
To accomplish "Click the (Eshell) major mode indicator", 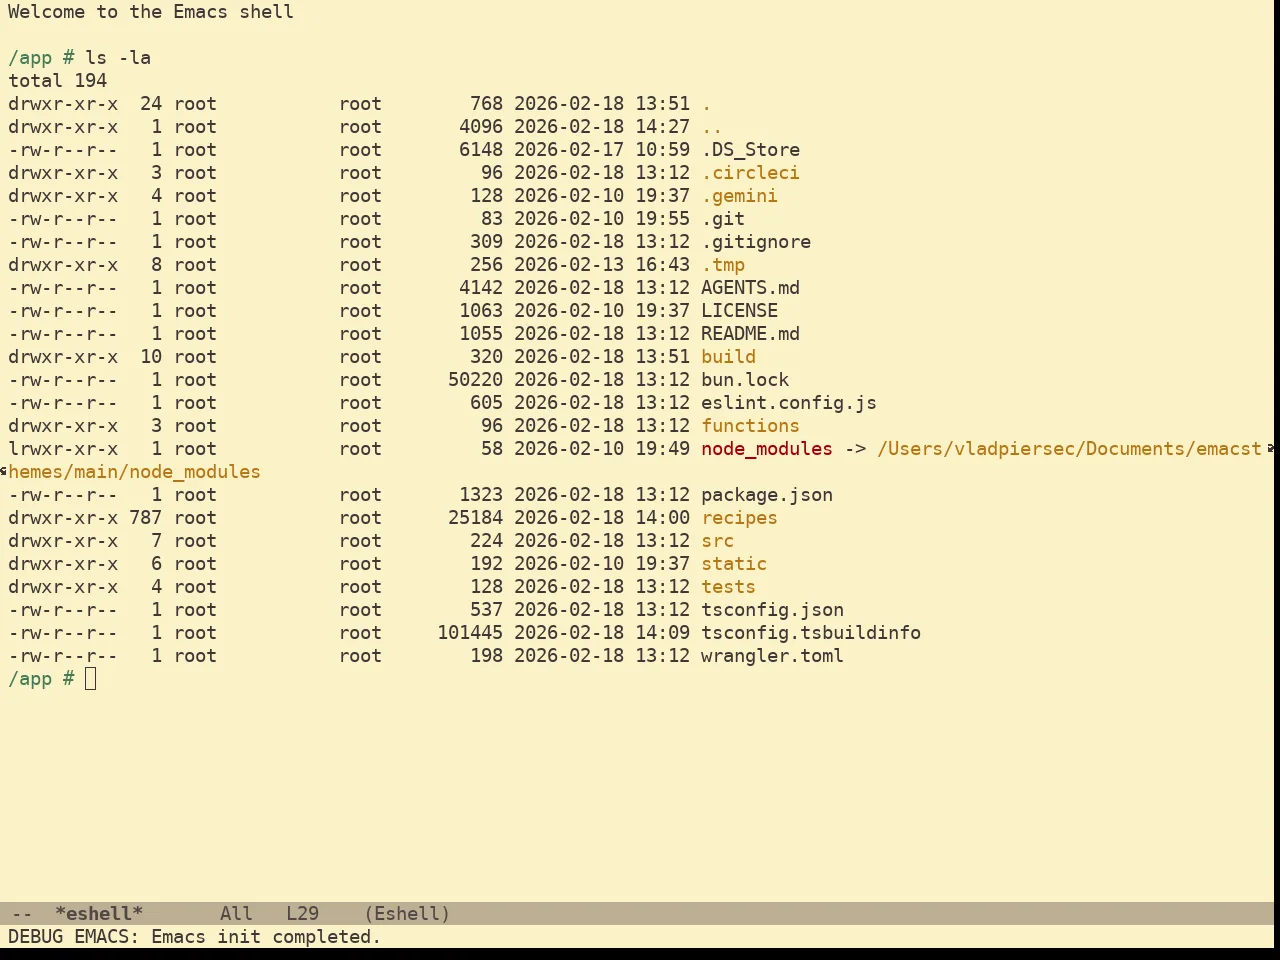I will point(407,914).
